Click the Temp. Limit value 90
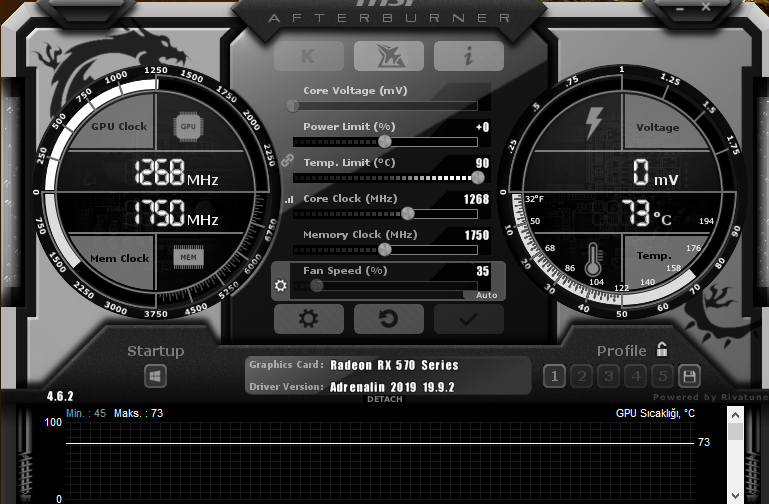769x504 pixels. (x=483, y=163)
